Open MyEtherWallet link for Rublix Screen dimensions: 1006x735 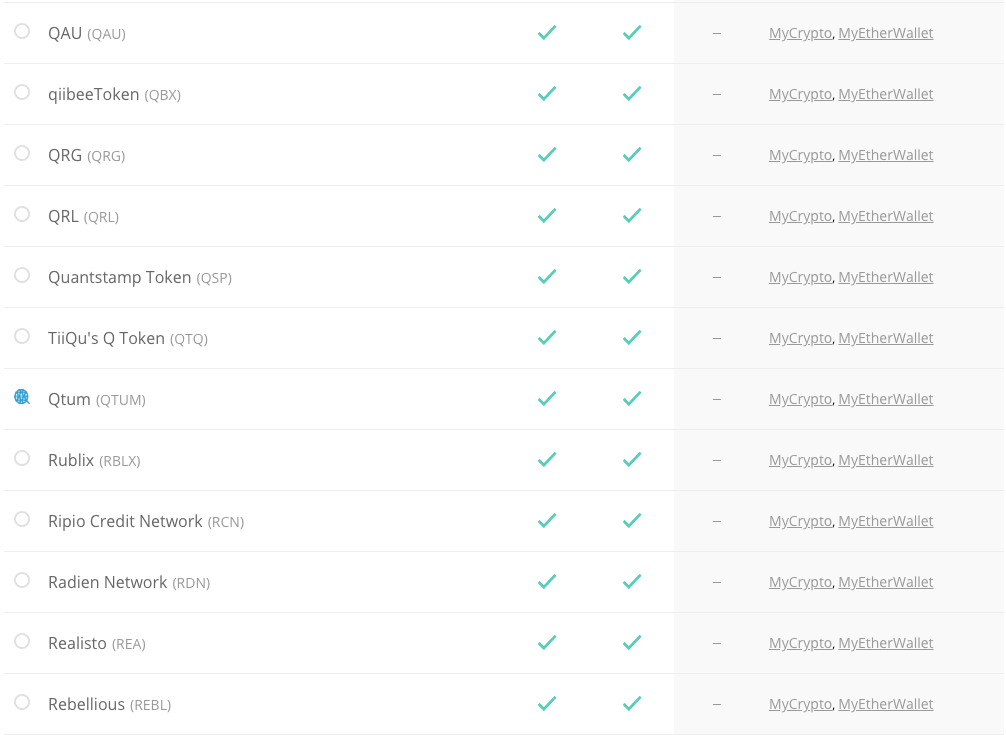click(885, 460)
